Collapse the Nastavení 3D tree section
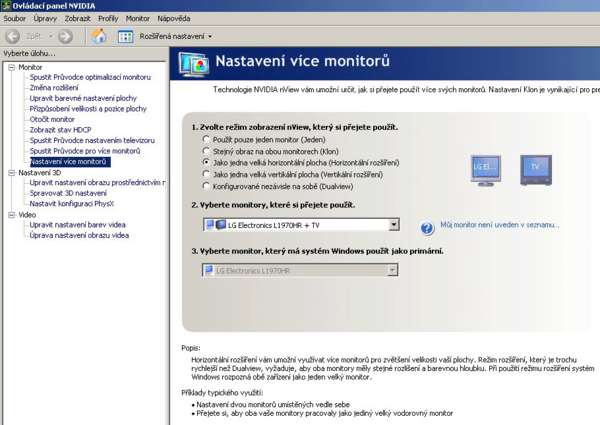The width and height of the screenshot is (600, 425). tap(11, 173)
